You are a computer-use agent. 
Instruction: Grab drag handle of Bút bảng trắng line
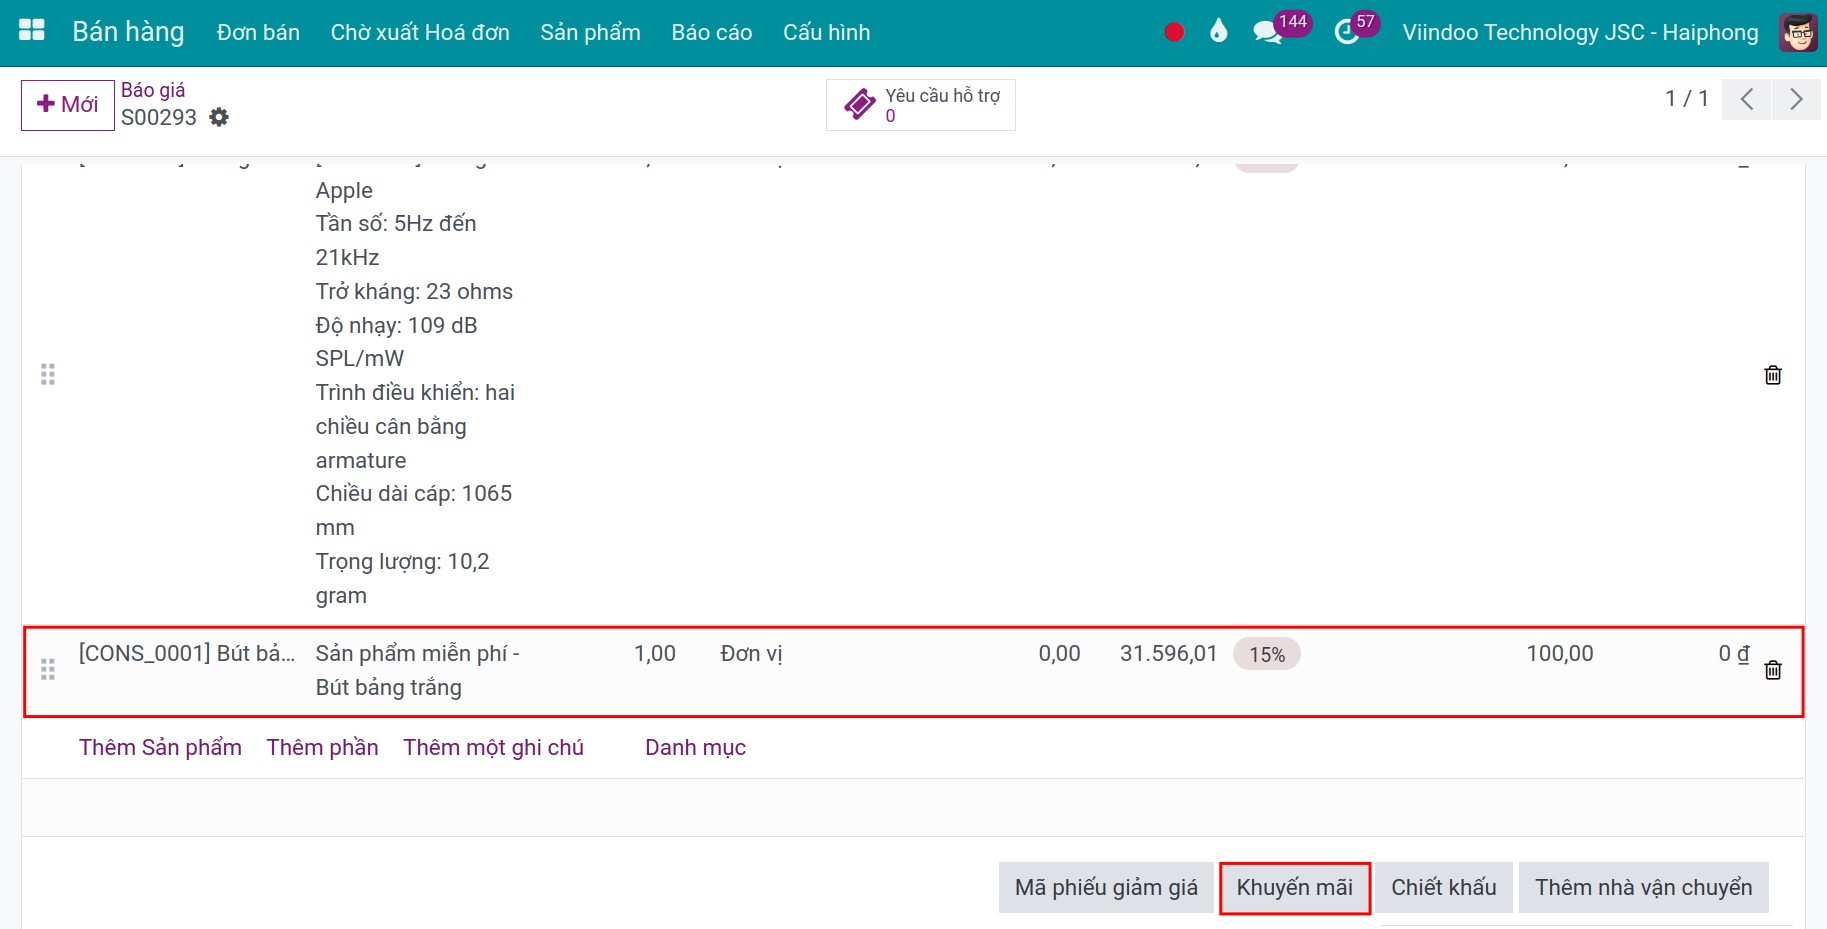click(47, 669)
